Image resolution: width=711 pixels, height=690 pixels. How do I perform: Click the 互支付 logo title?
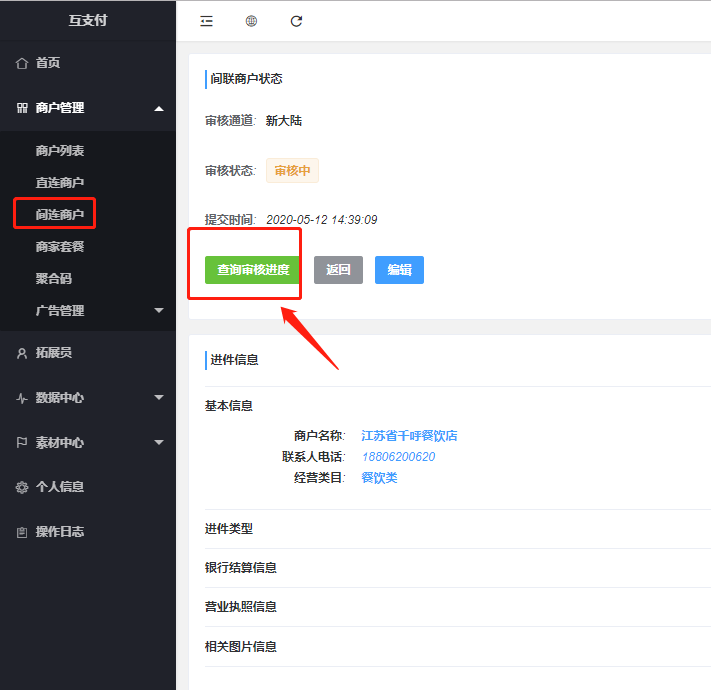coord(88,20)
